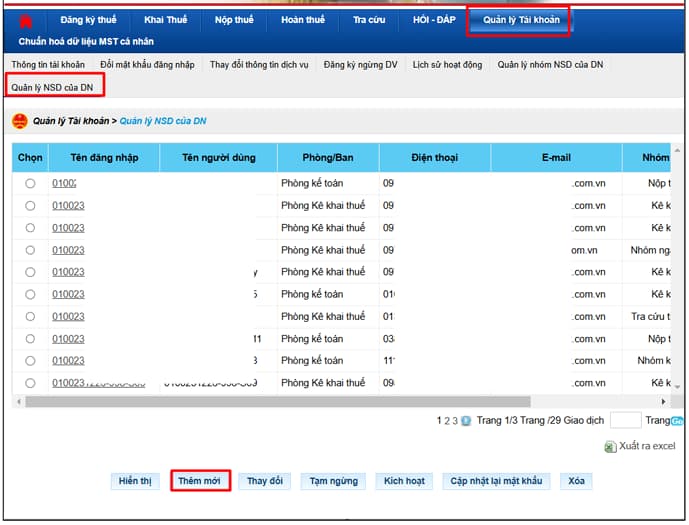Open the Lịch sử hoạt động tab
This screenshot has height=525, width=689.
pos(447,65)
